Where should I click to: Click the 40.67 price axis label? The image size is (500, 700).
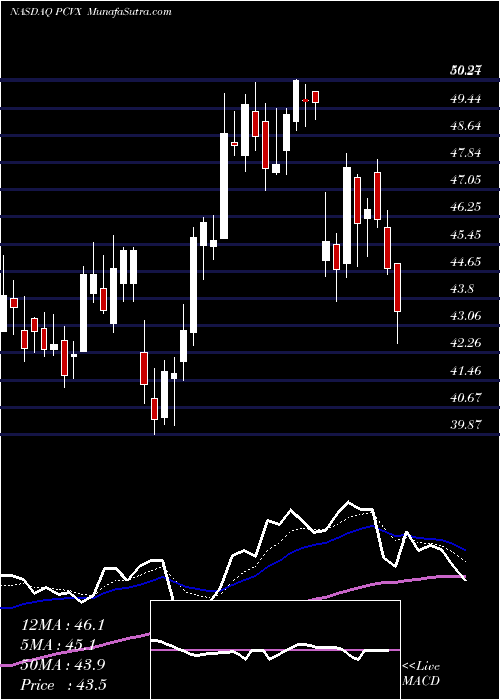(465, 397)
